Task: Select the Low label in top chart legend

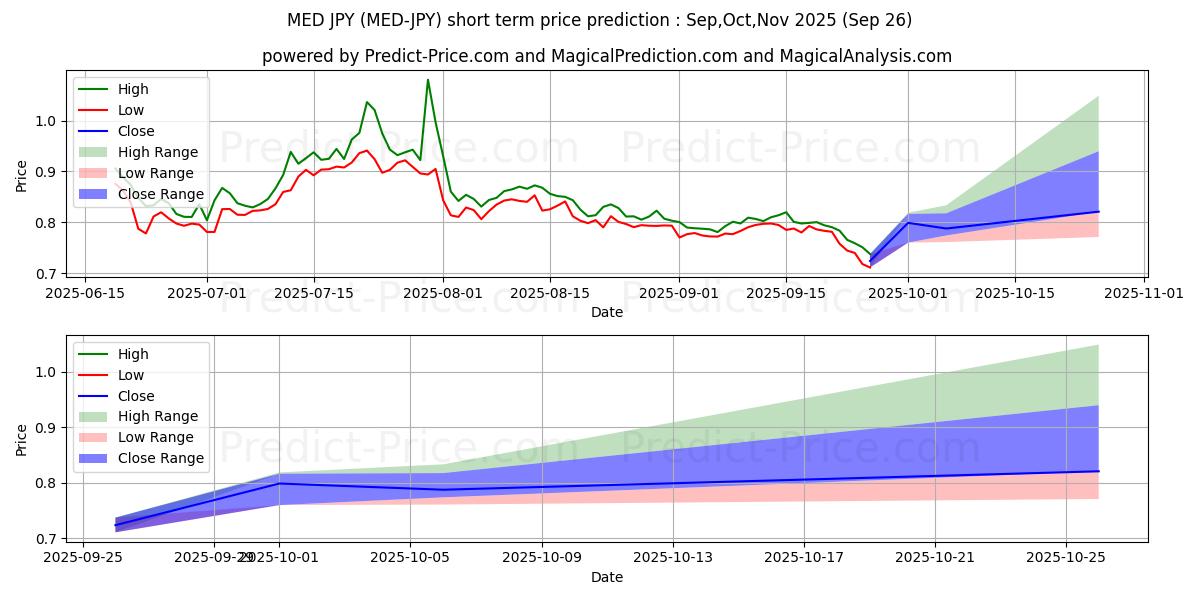Action: pyautogui.click(x=131, y=110)
